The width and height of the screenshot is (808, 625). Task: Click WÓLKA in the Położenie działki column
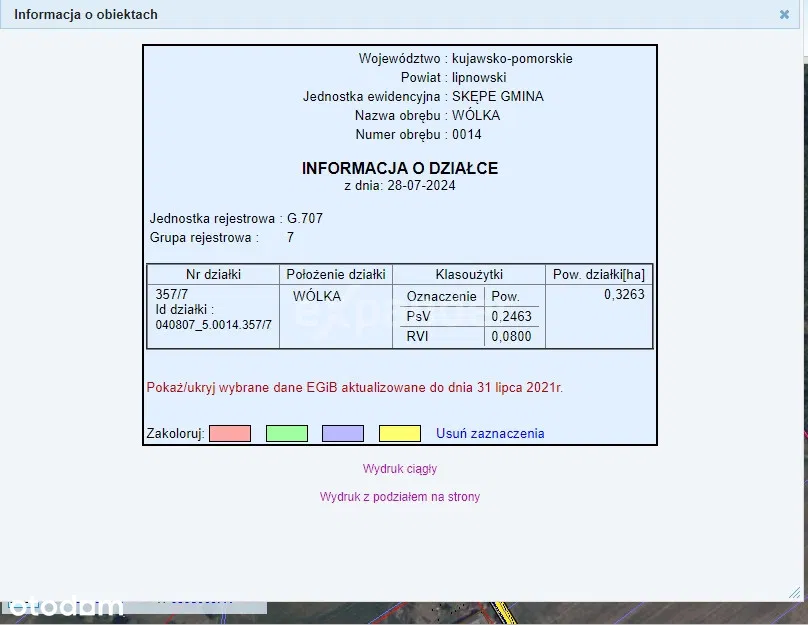click(317, 296)
